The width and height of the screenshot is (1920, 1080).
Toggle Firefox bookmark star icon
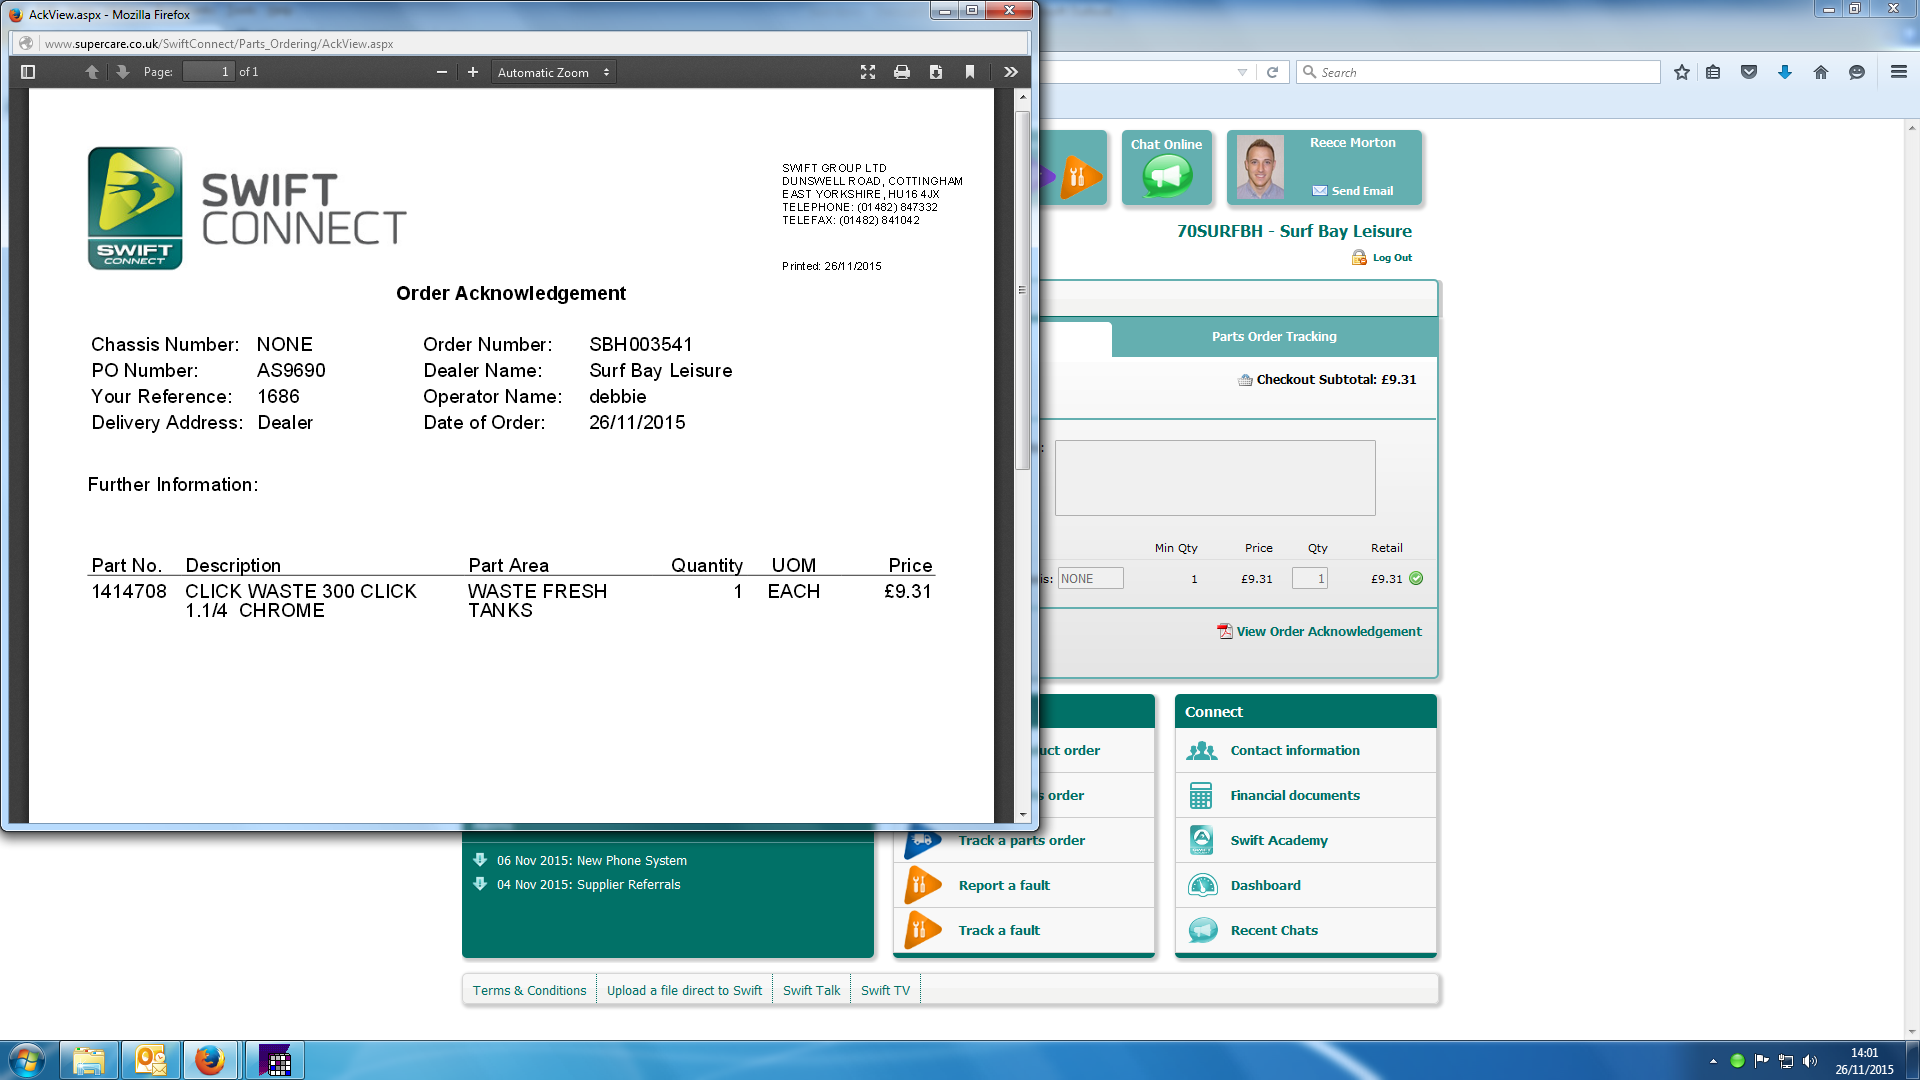tap(1682, 72)
